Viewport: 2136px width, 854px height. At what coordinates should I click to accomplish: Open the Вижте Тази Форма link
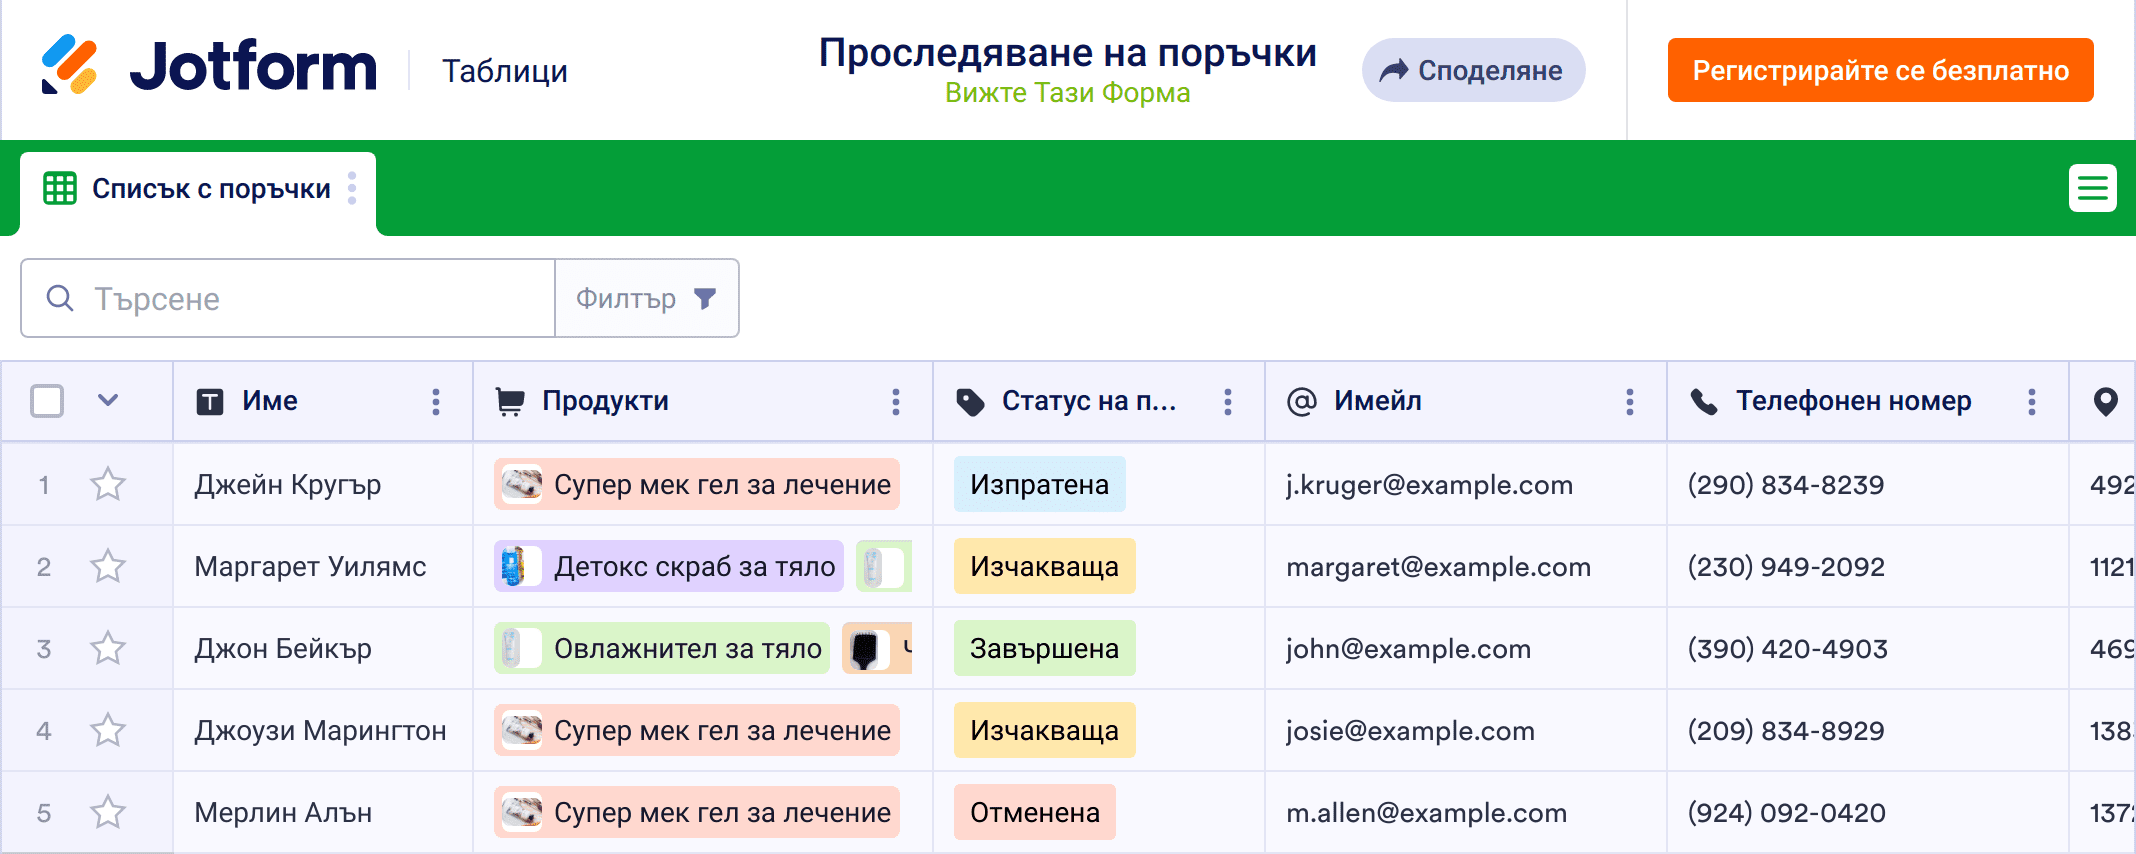click(1067, 93)
